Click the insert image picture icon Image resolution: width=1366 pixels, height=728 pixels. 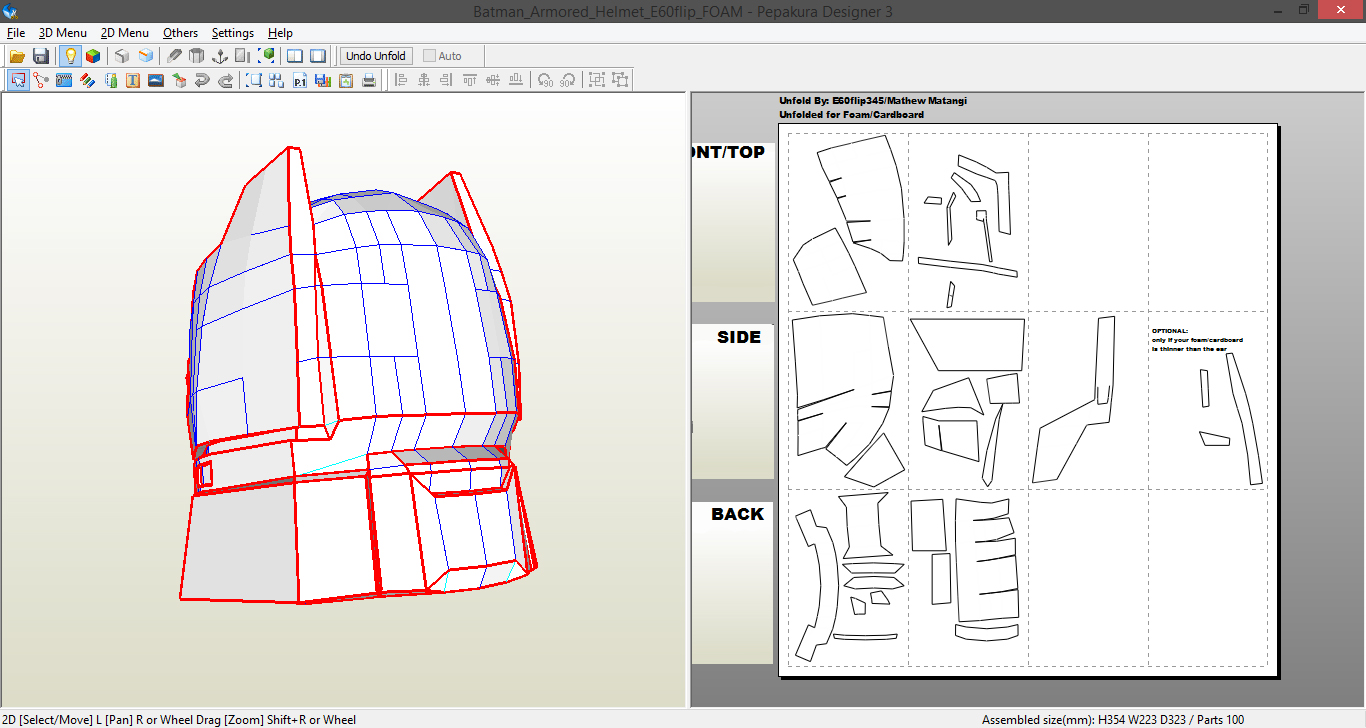pos(156,80)
